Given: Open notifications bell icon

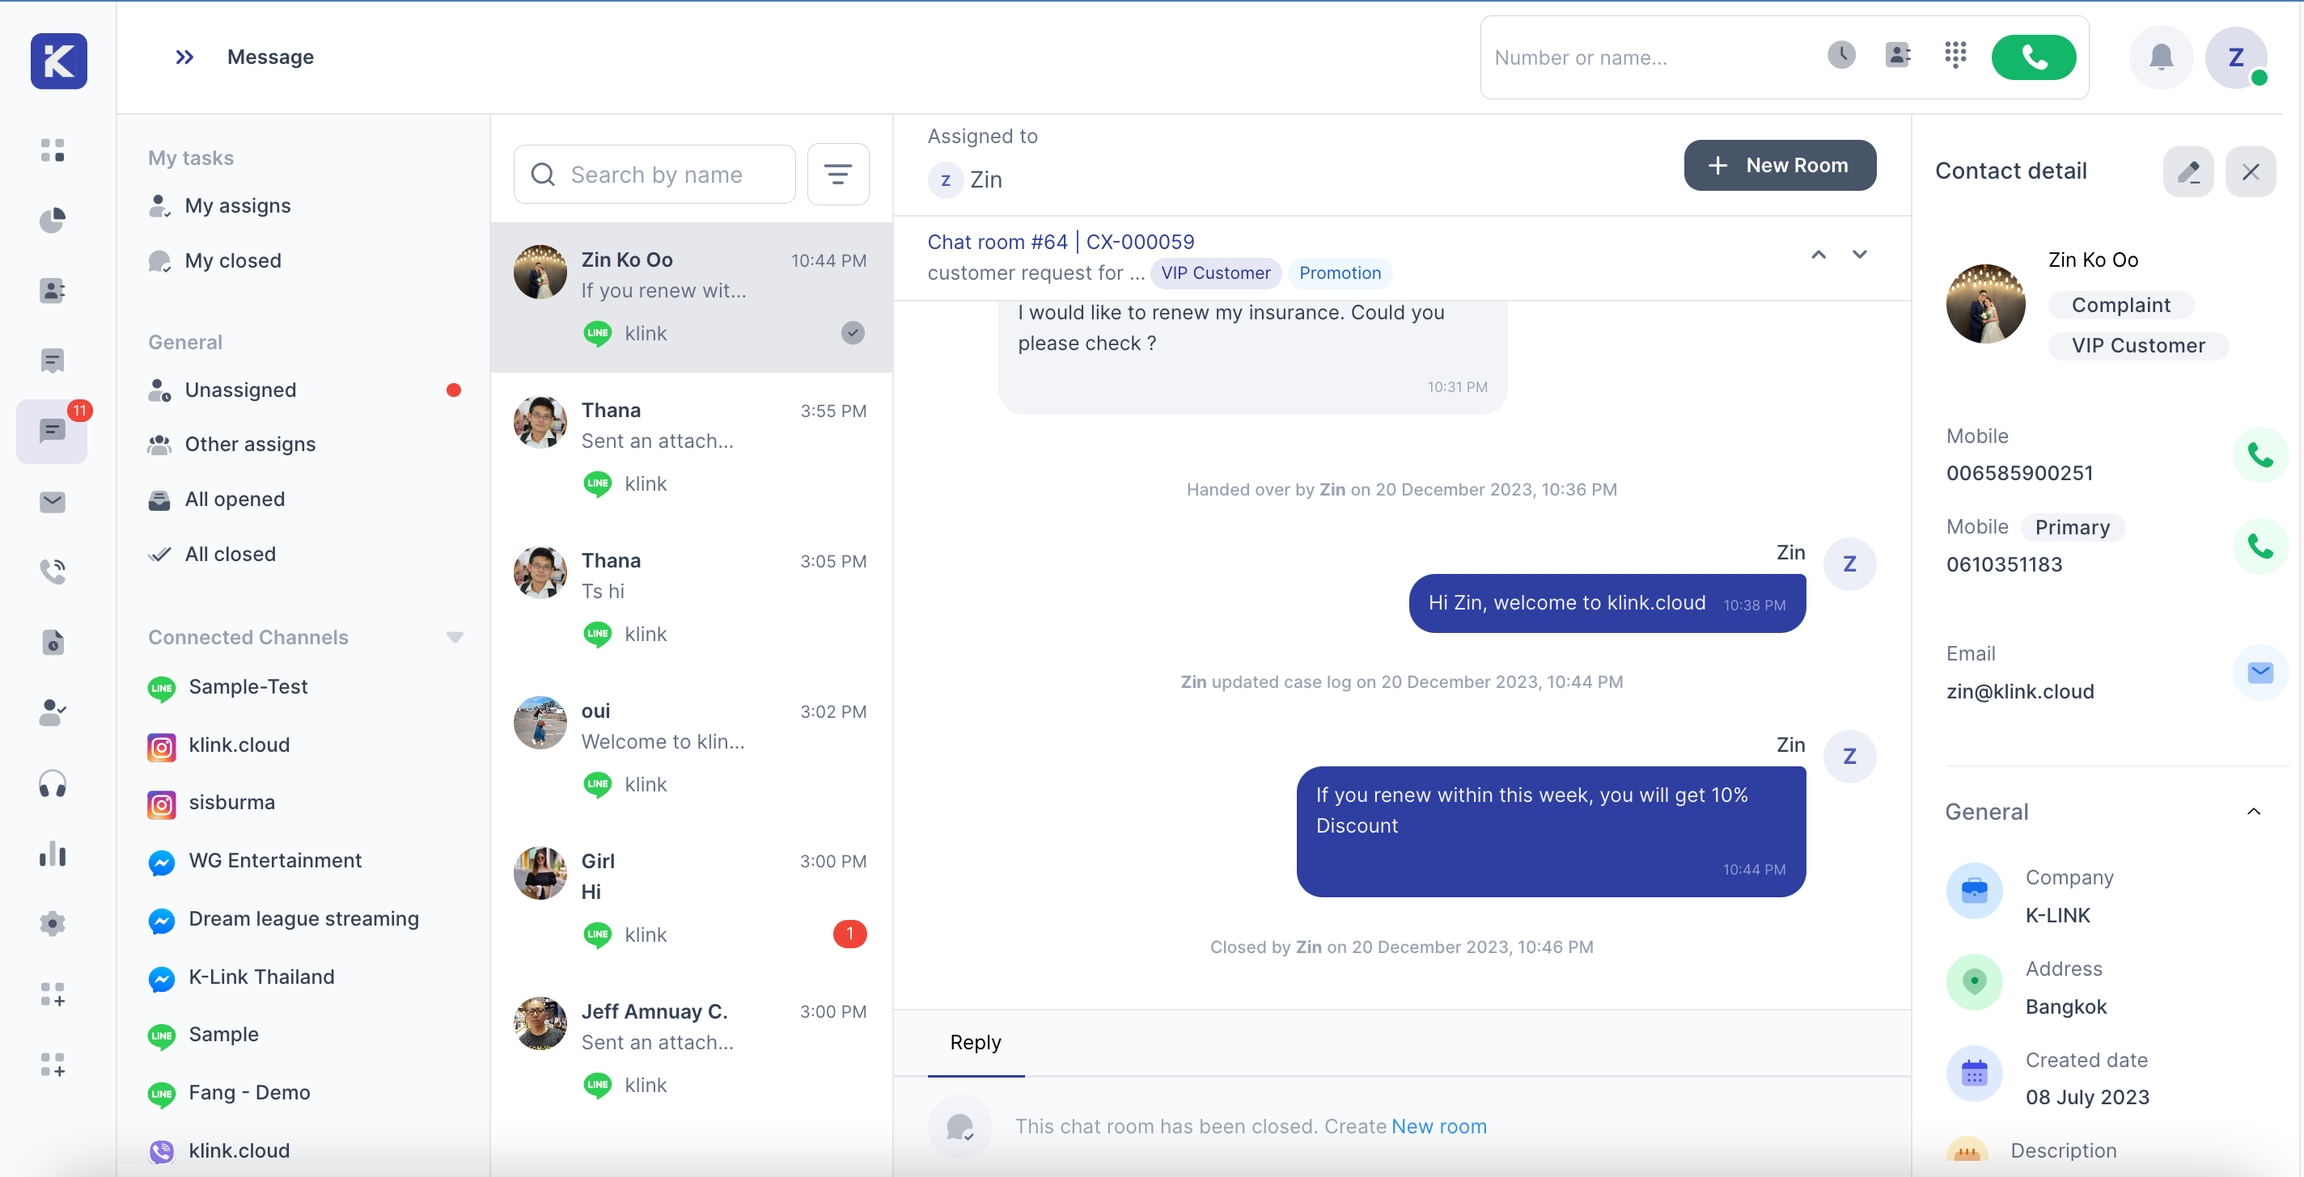Looking at the screenshot, I should [2160, 57].
